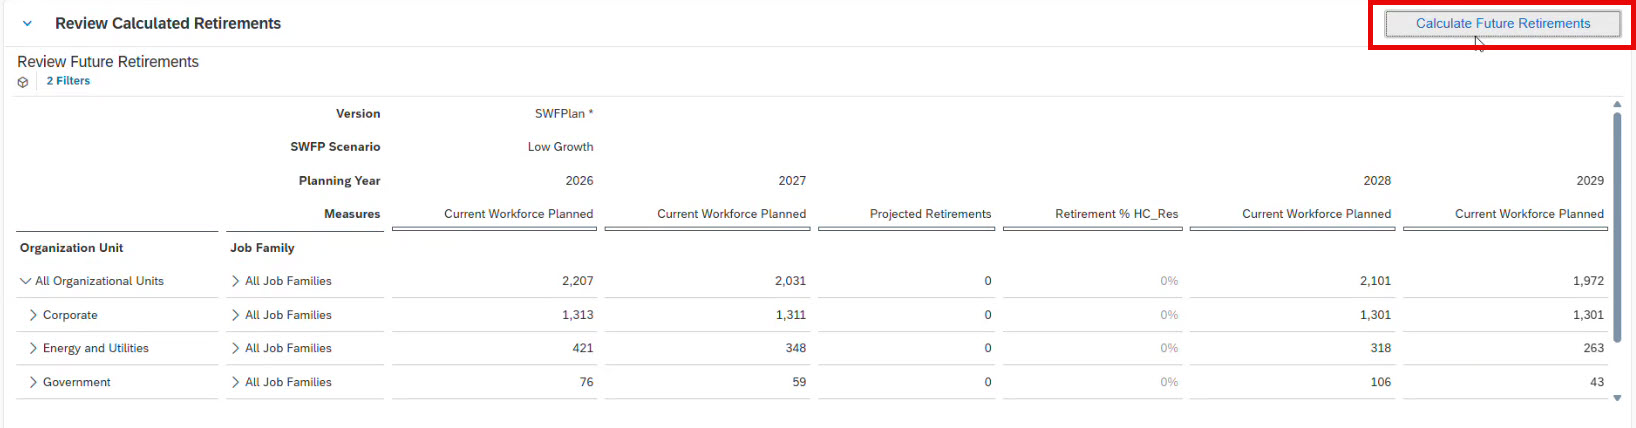The width and height of the screenshot is (1636, 428).
Task: Expand All Job Families in Energy row
Action: tap(236, 349)
